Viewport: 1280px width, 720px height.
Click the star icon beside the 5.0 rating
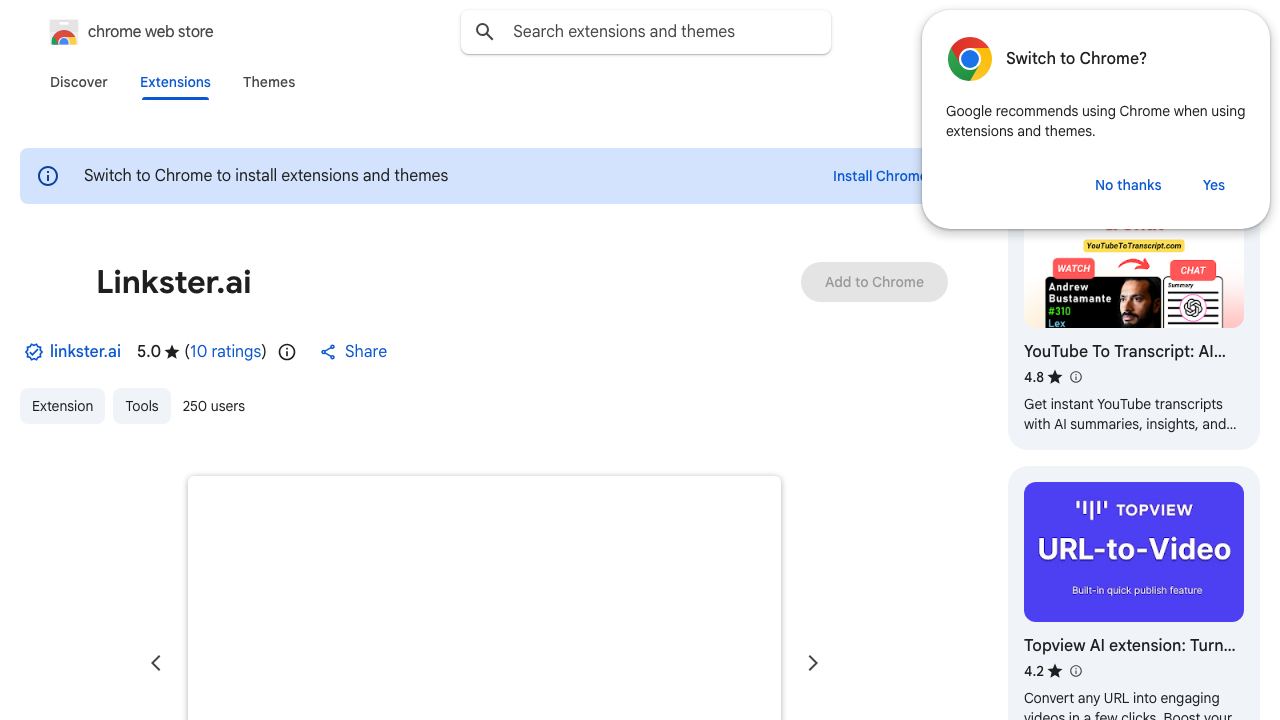(x=172, y=352)
